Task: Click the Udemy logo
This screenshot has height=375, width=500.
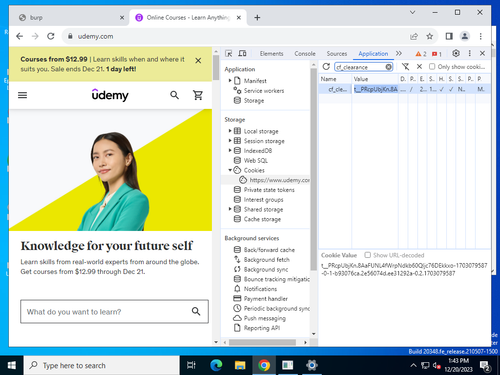Action: [x=110, y=95]
